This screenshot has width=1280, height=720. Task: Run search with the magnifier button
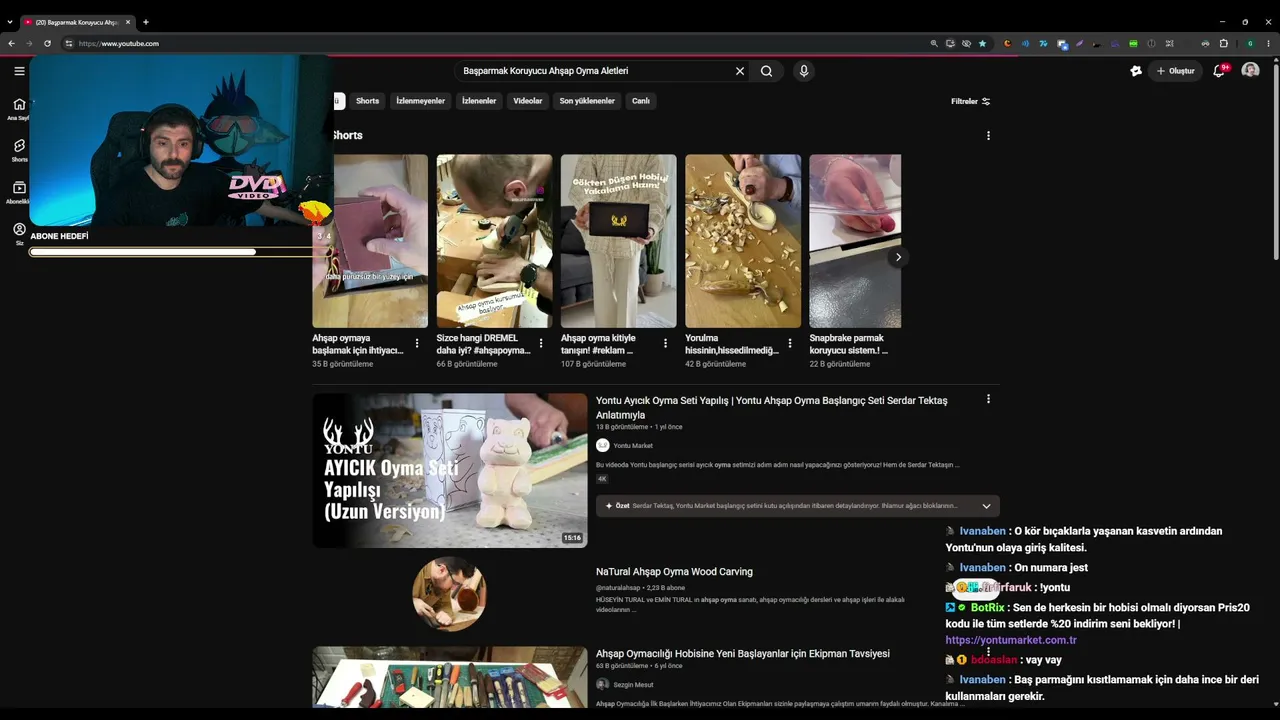[x=767, y=71]
